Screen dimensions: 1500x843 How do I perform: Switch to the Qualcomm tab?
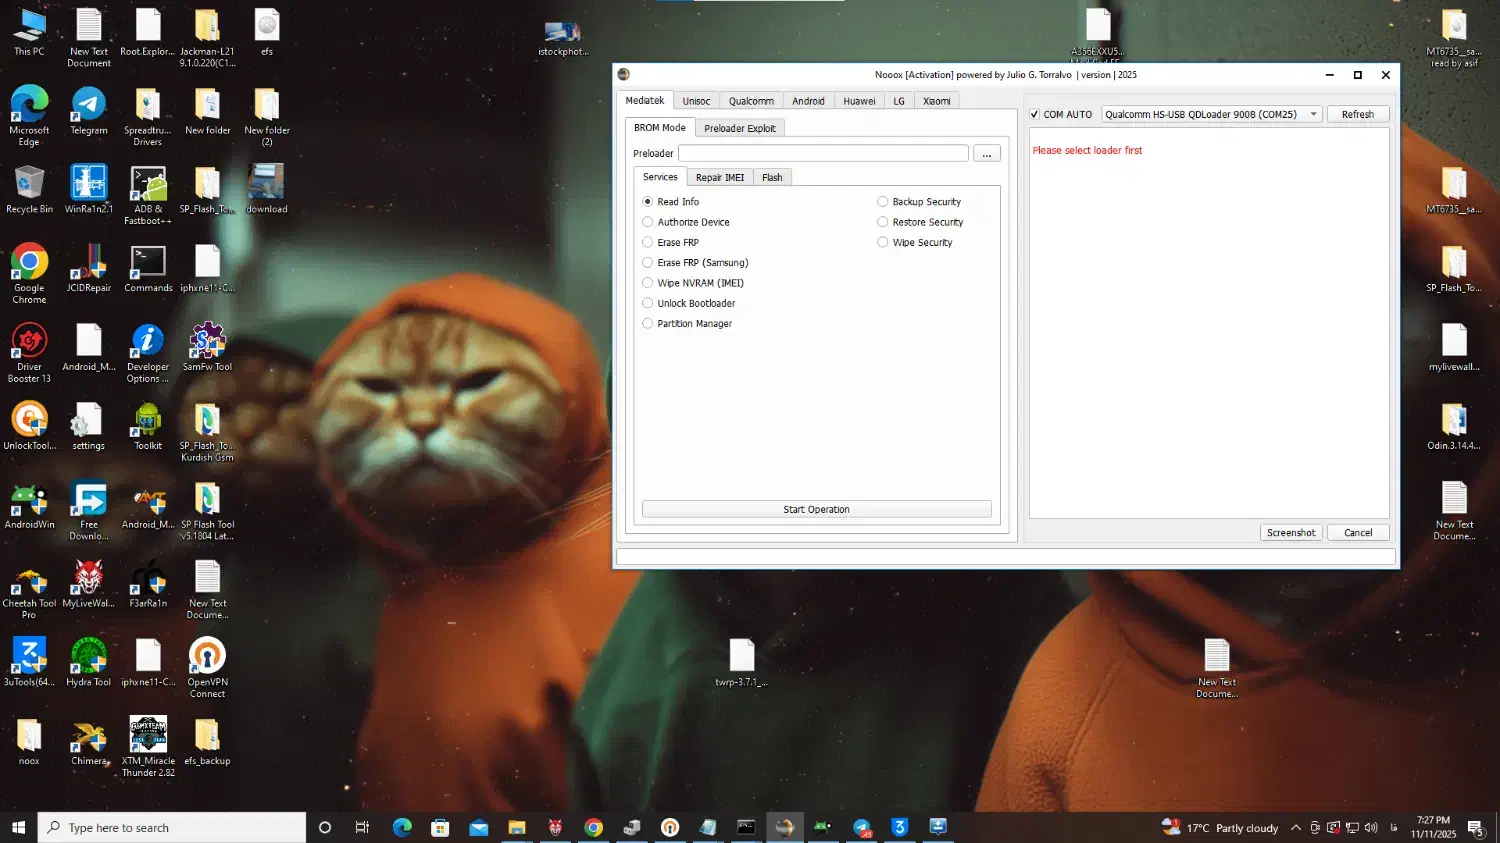(x=751, y=101)
